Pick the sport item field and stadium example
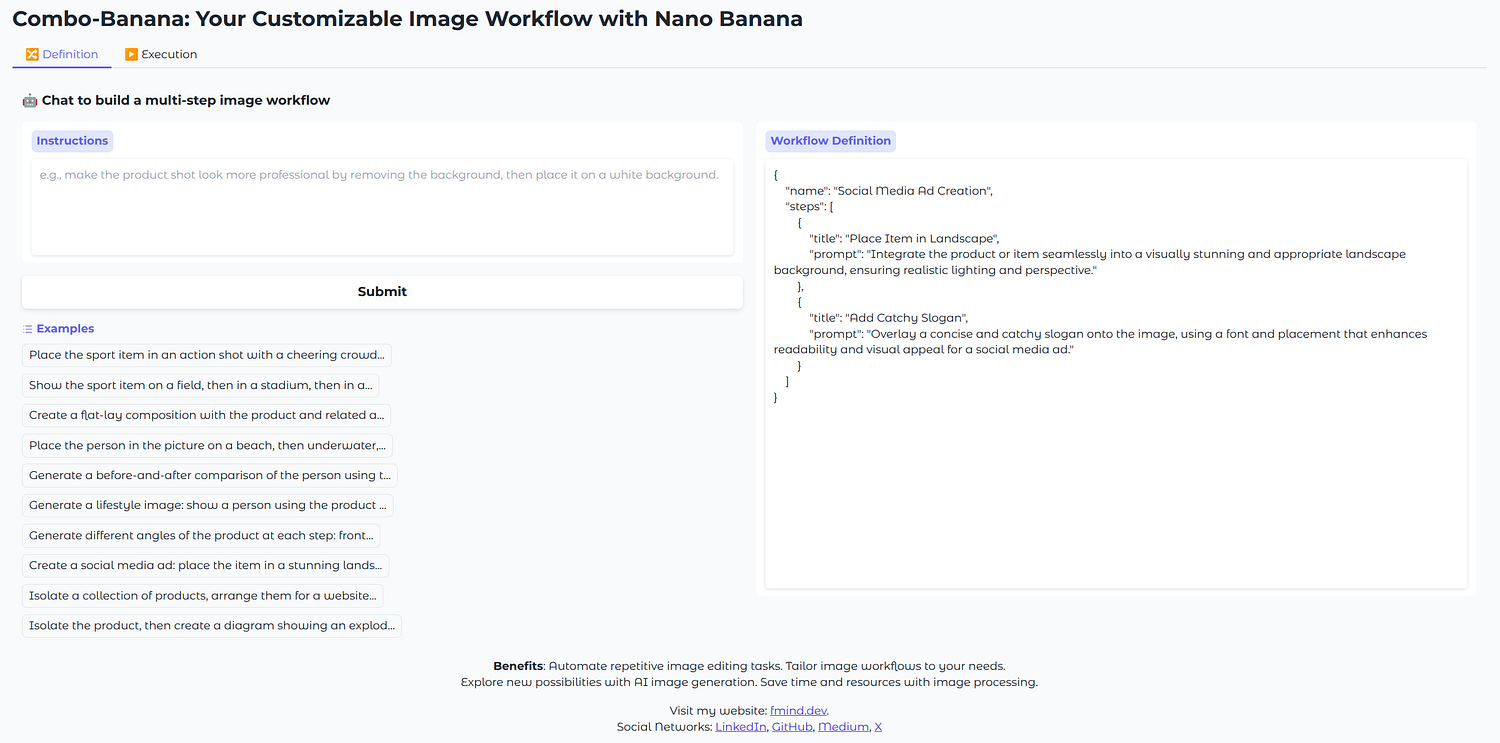This screenshot has height=743, width=1500. click(200, 385)
